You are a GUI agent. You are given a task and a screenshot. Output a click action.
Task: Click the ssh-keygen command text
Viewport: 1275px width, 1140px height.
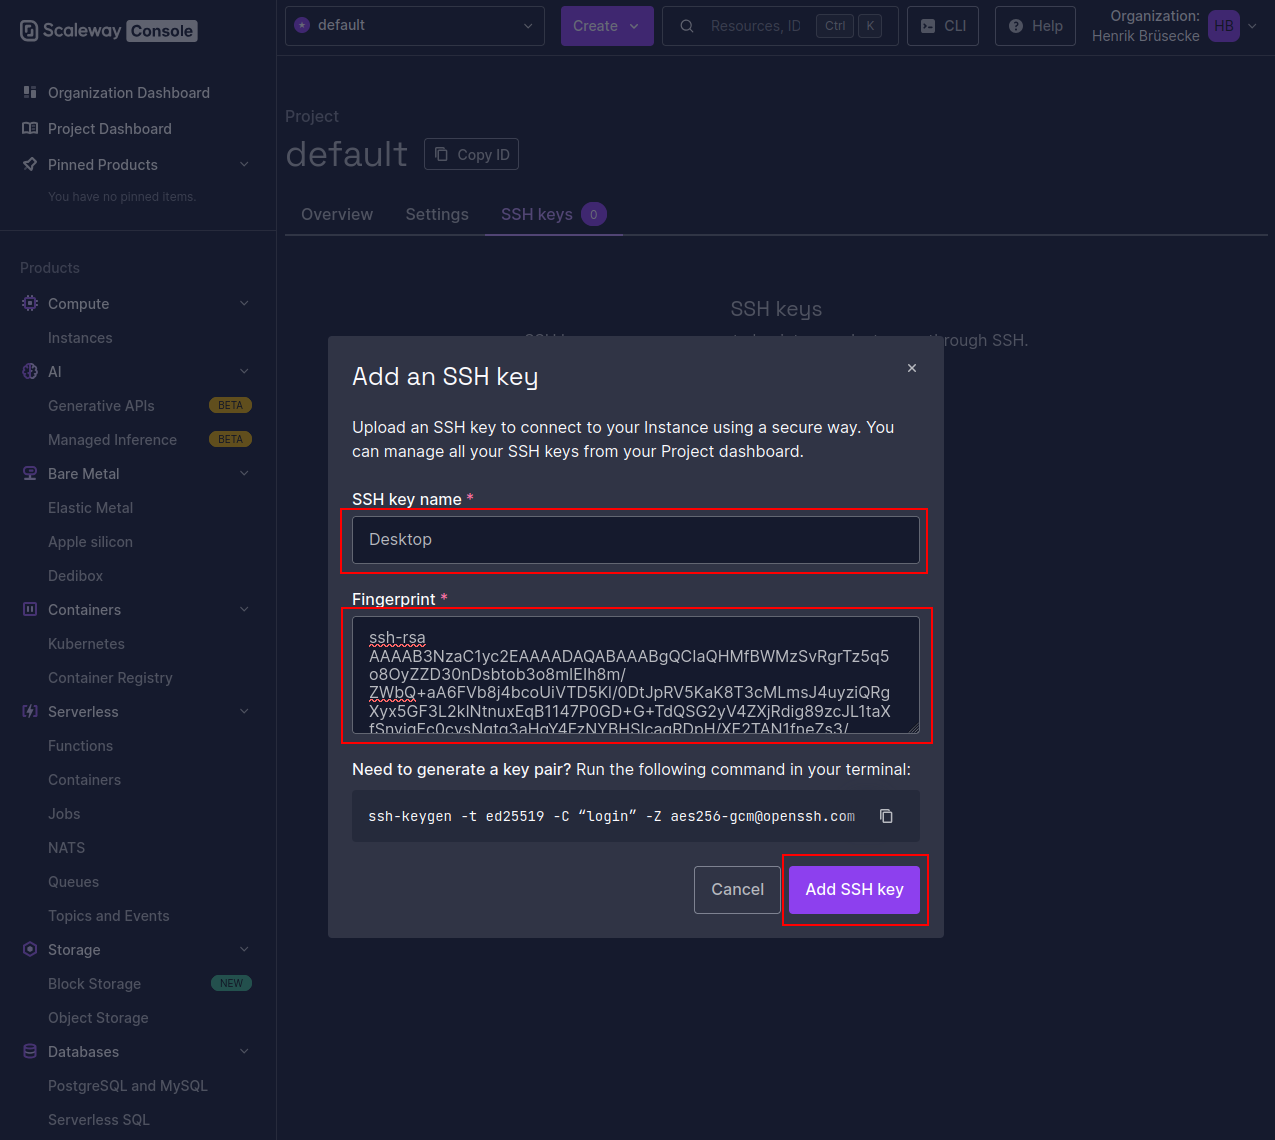point(612,816)
